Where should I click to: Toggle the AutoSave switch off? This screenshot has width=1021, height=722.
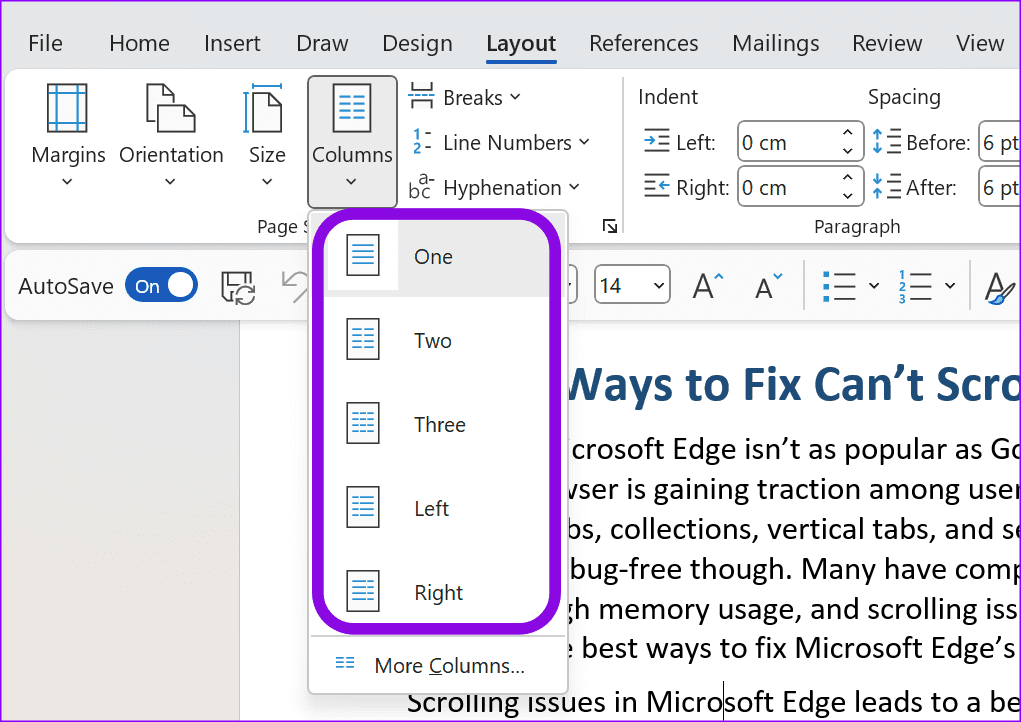tap(161, 285)
